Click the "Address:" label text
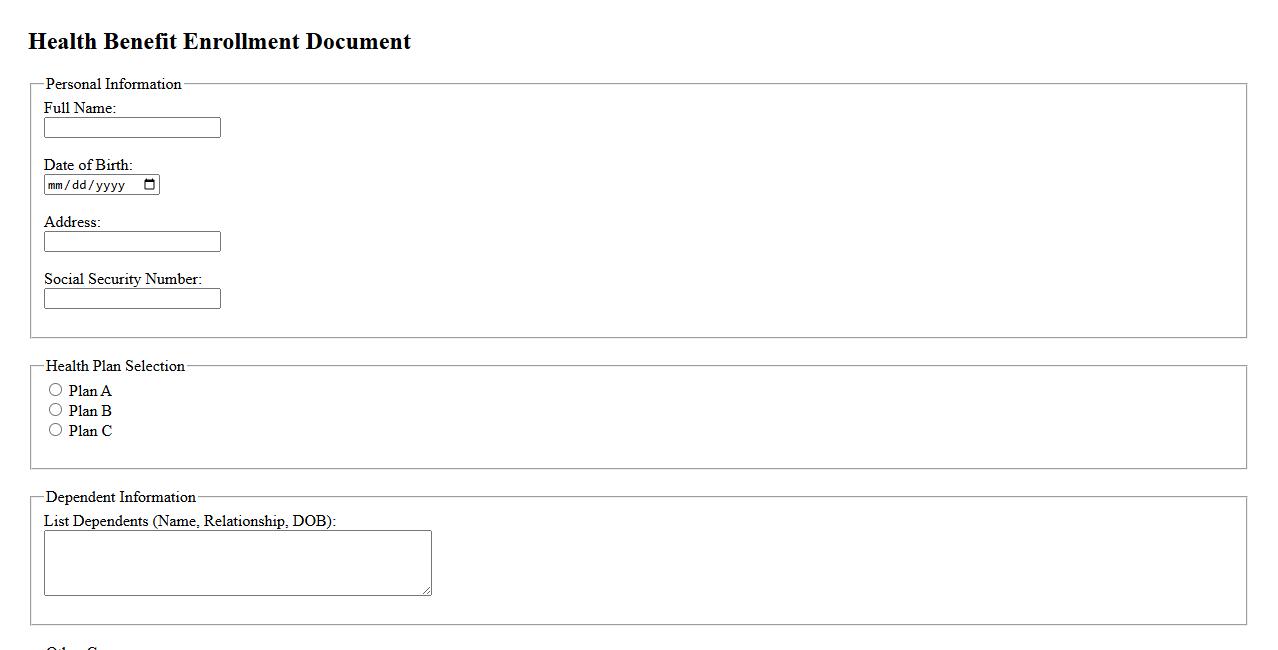1278x650 pixels. (x=72, y=222)
